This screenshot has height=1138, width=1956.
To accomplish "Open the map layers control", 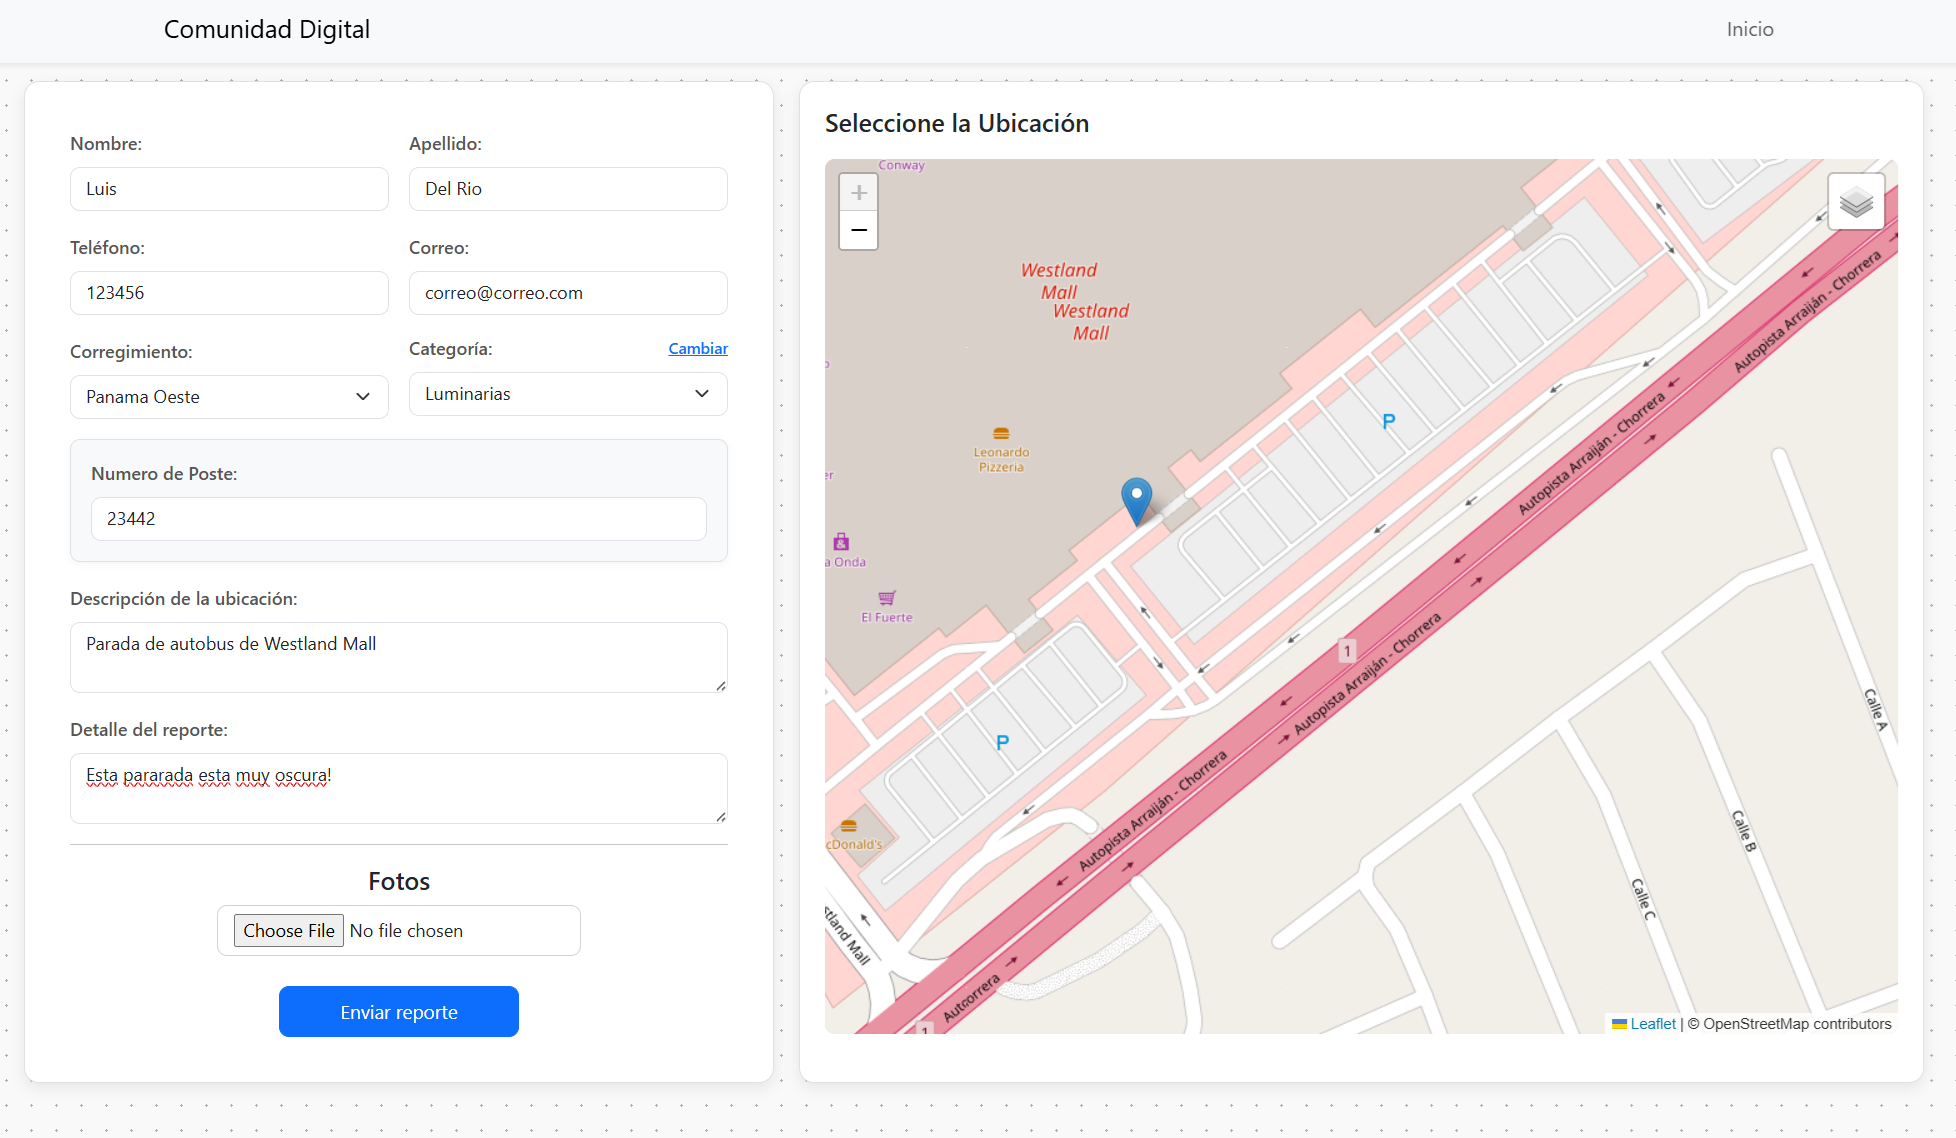I will (x=1856, y=202).
